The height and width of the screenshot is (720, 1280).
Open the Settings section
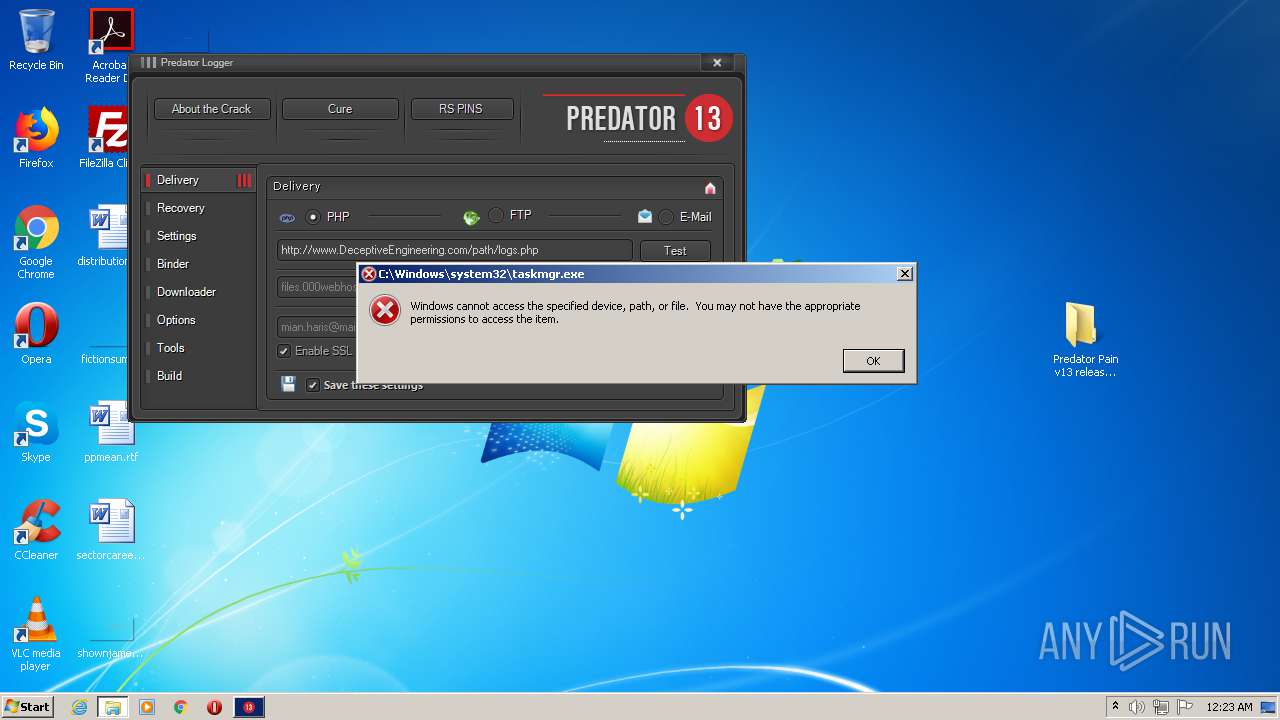tap(199, 236)
